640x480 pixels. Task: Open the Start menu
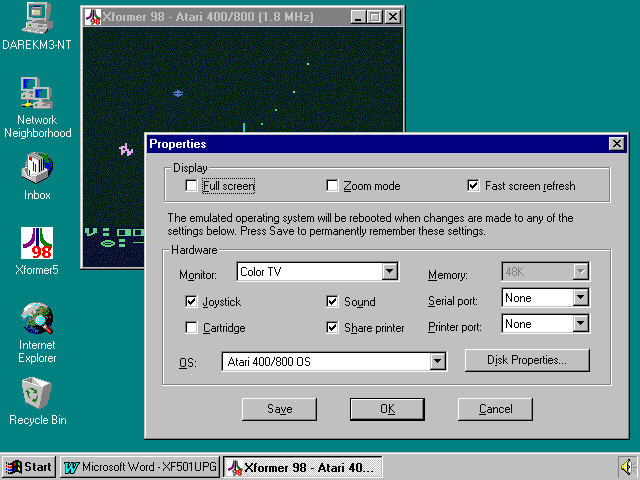point(29,467)
